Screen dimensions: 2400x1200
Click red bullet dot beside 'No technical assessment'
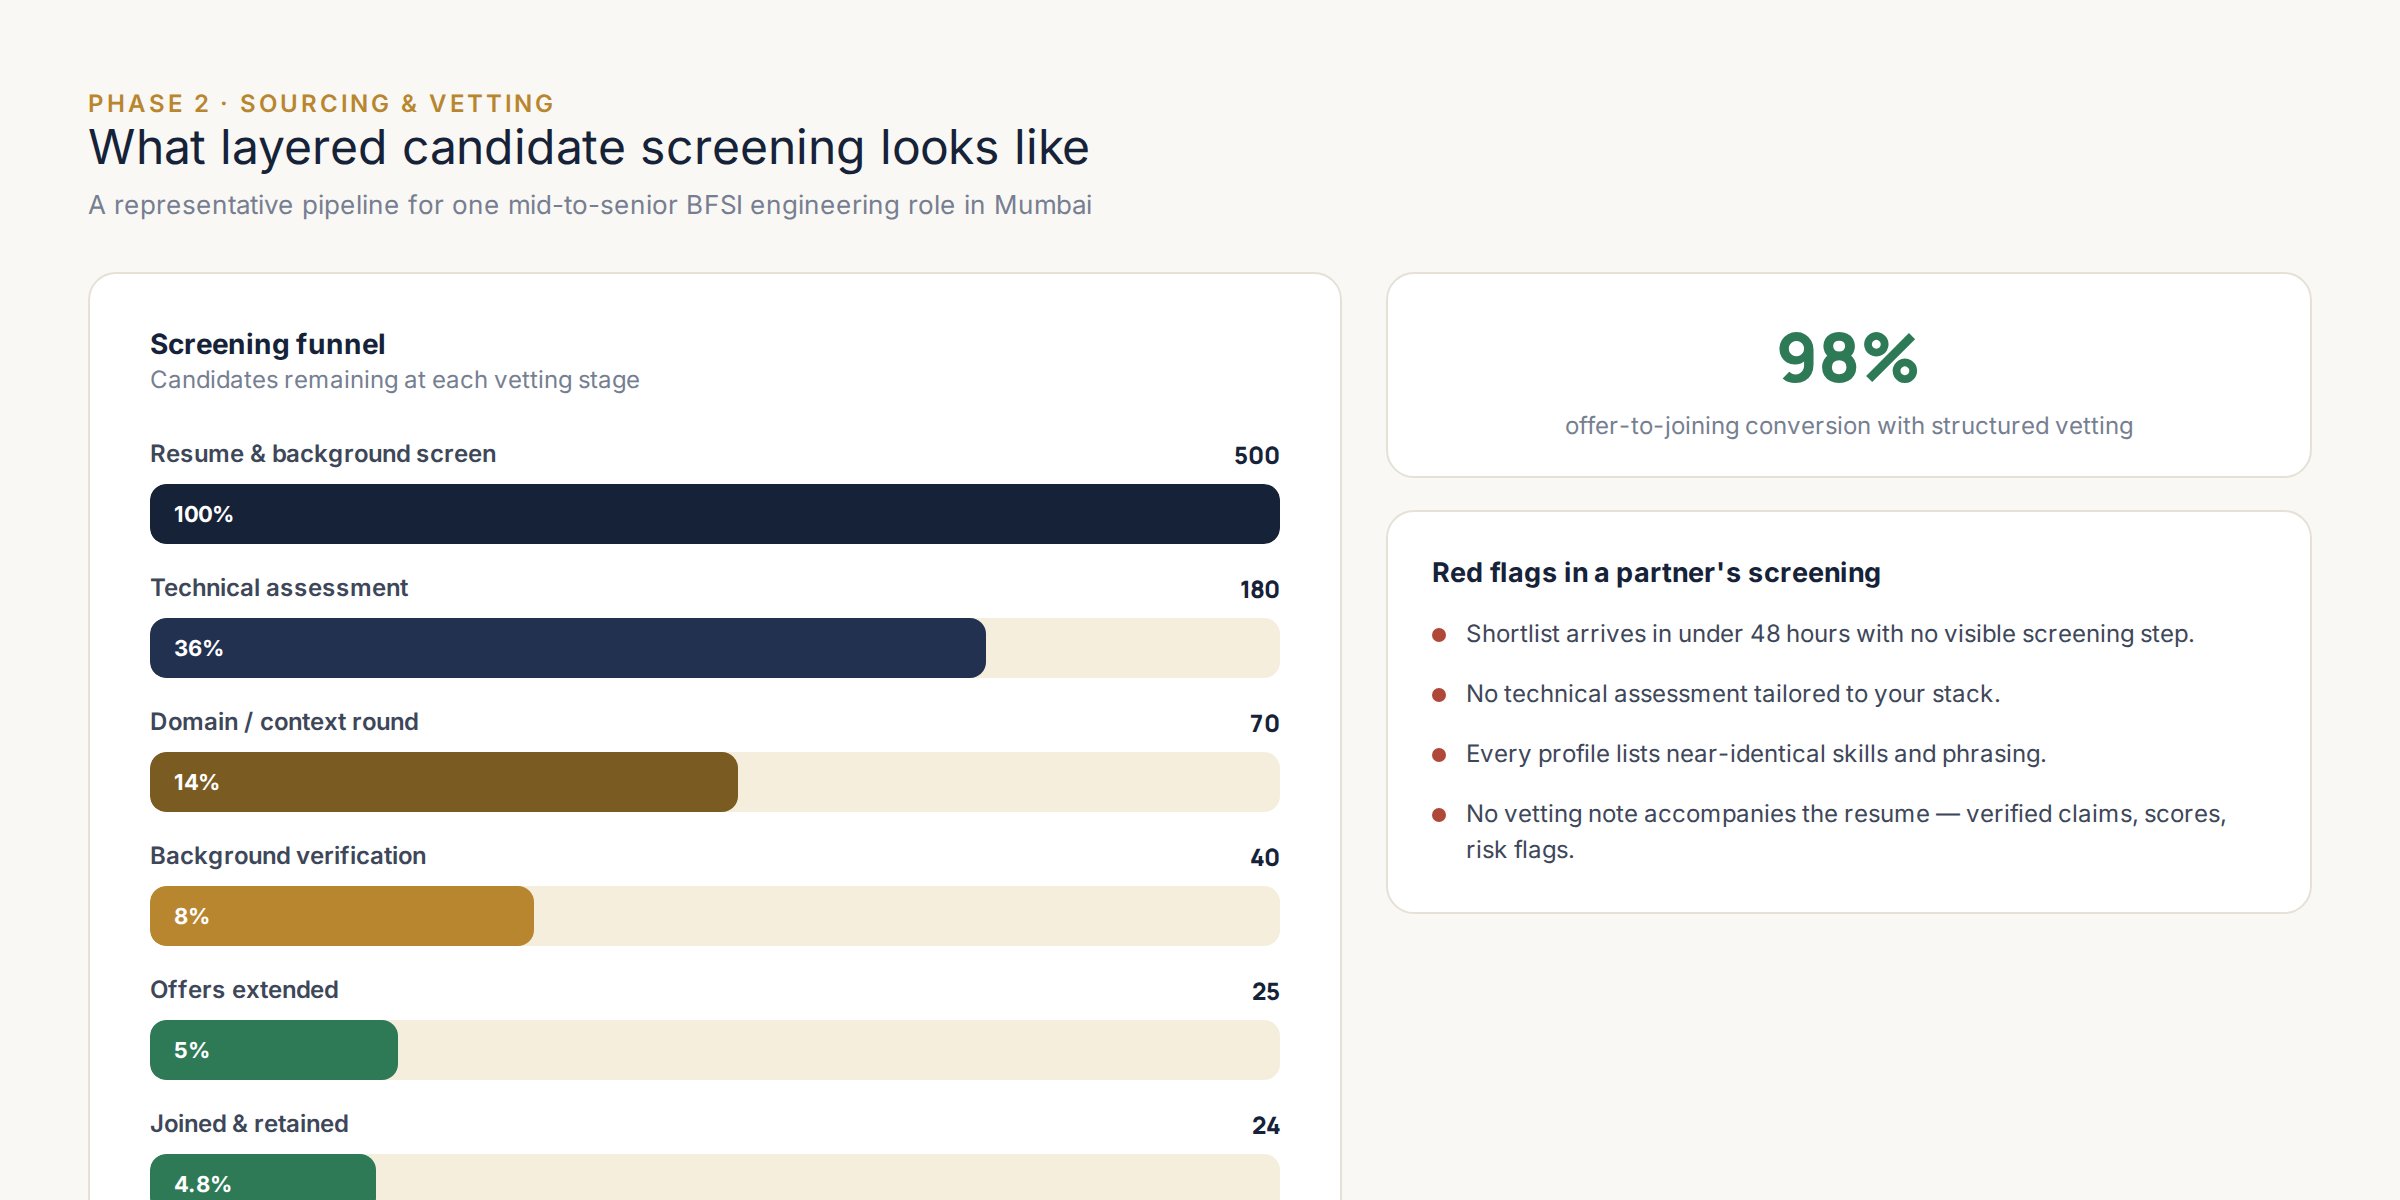(1439, 695)
